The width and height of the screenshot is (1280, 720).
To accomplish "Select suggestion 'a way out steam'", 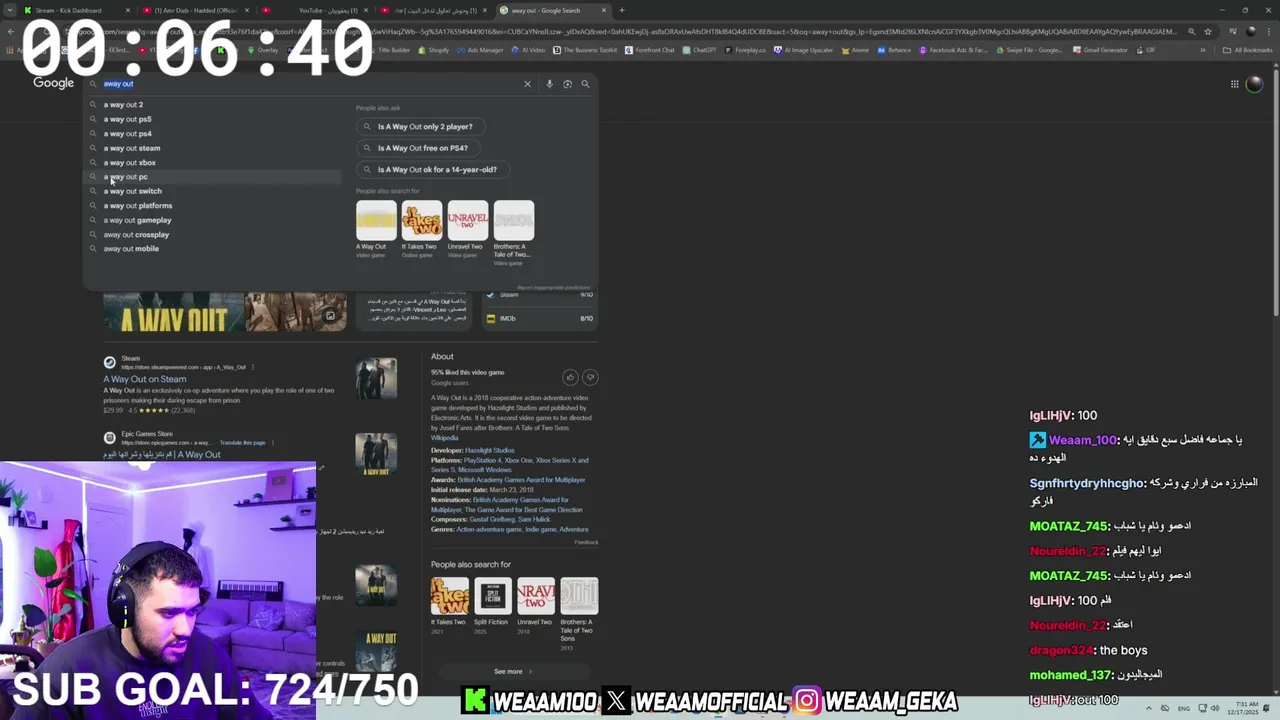I will point(212,148).
